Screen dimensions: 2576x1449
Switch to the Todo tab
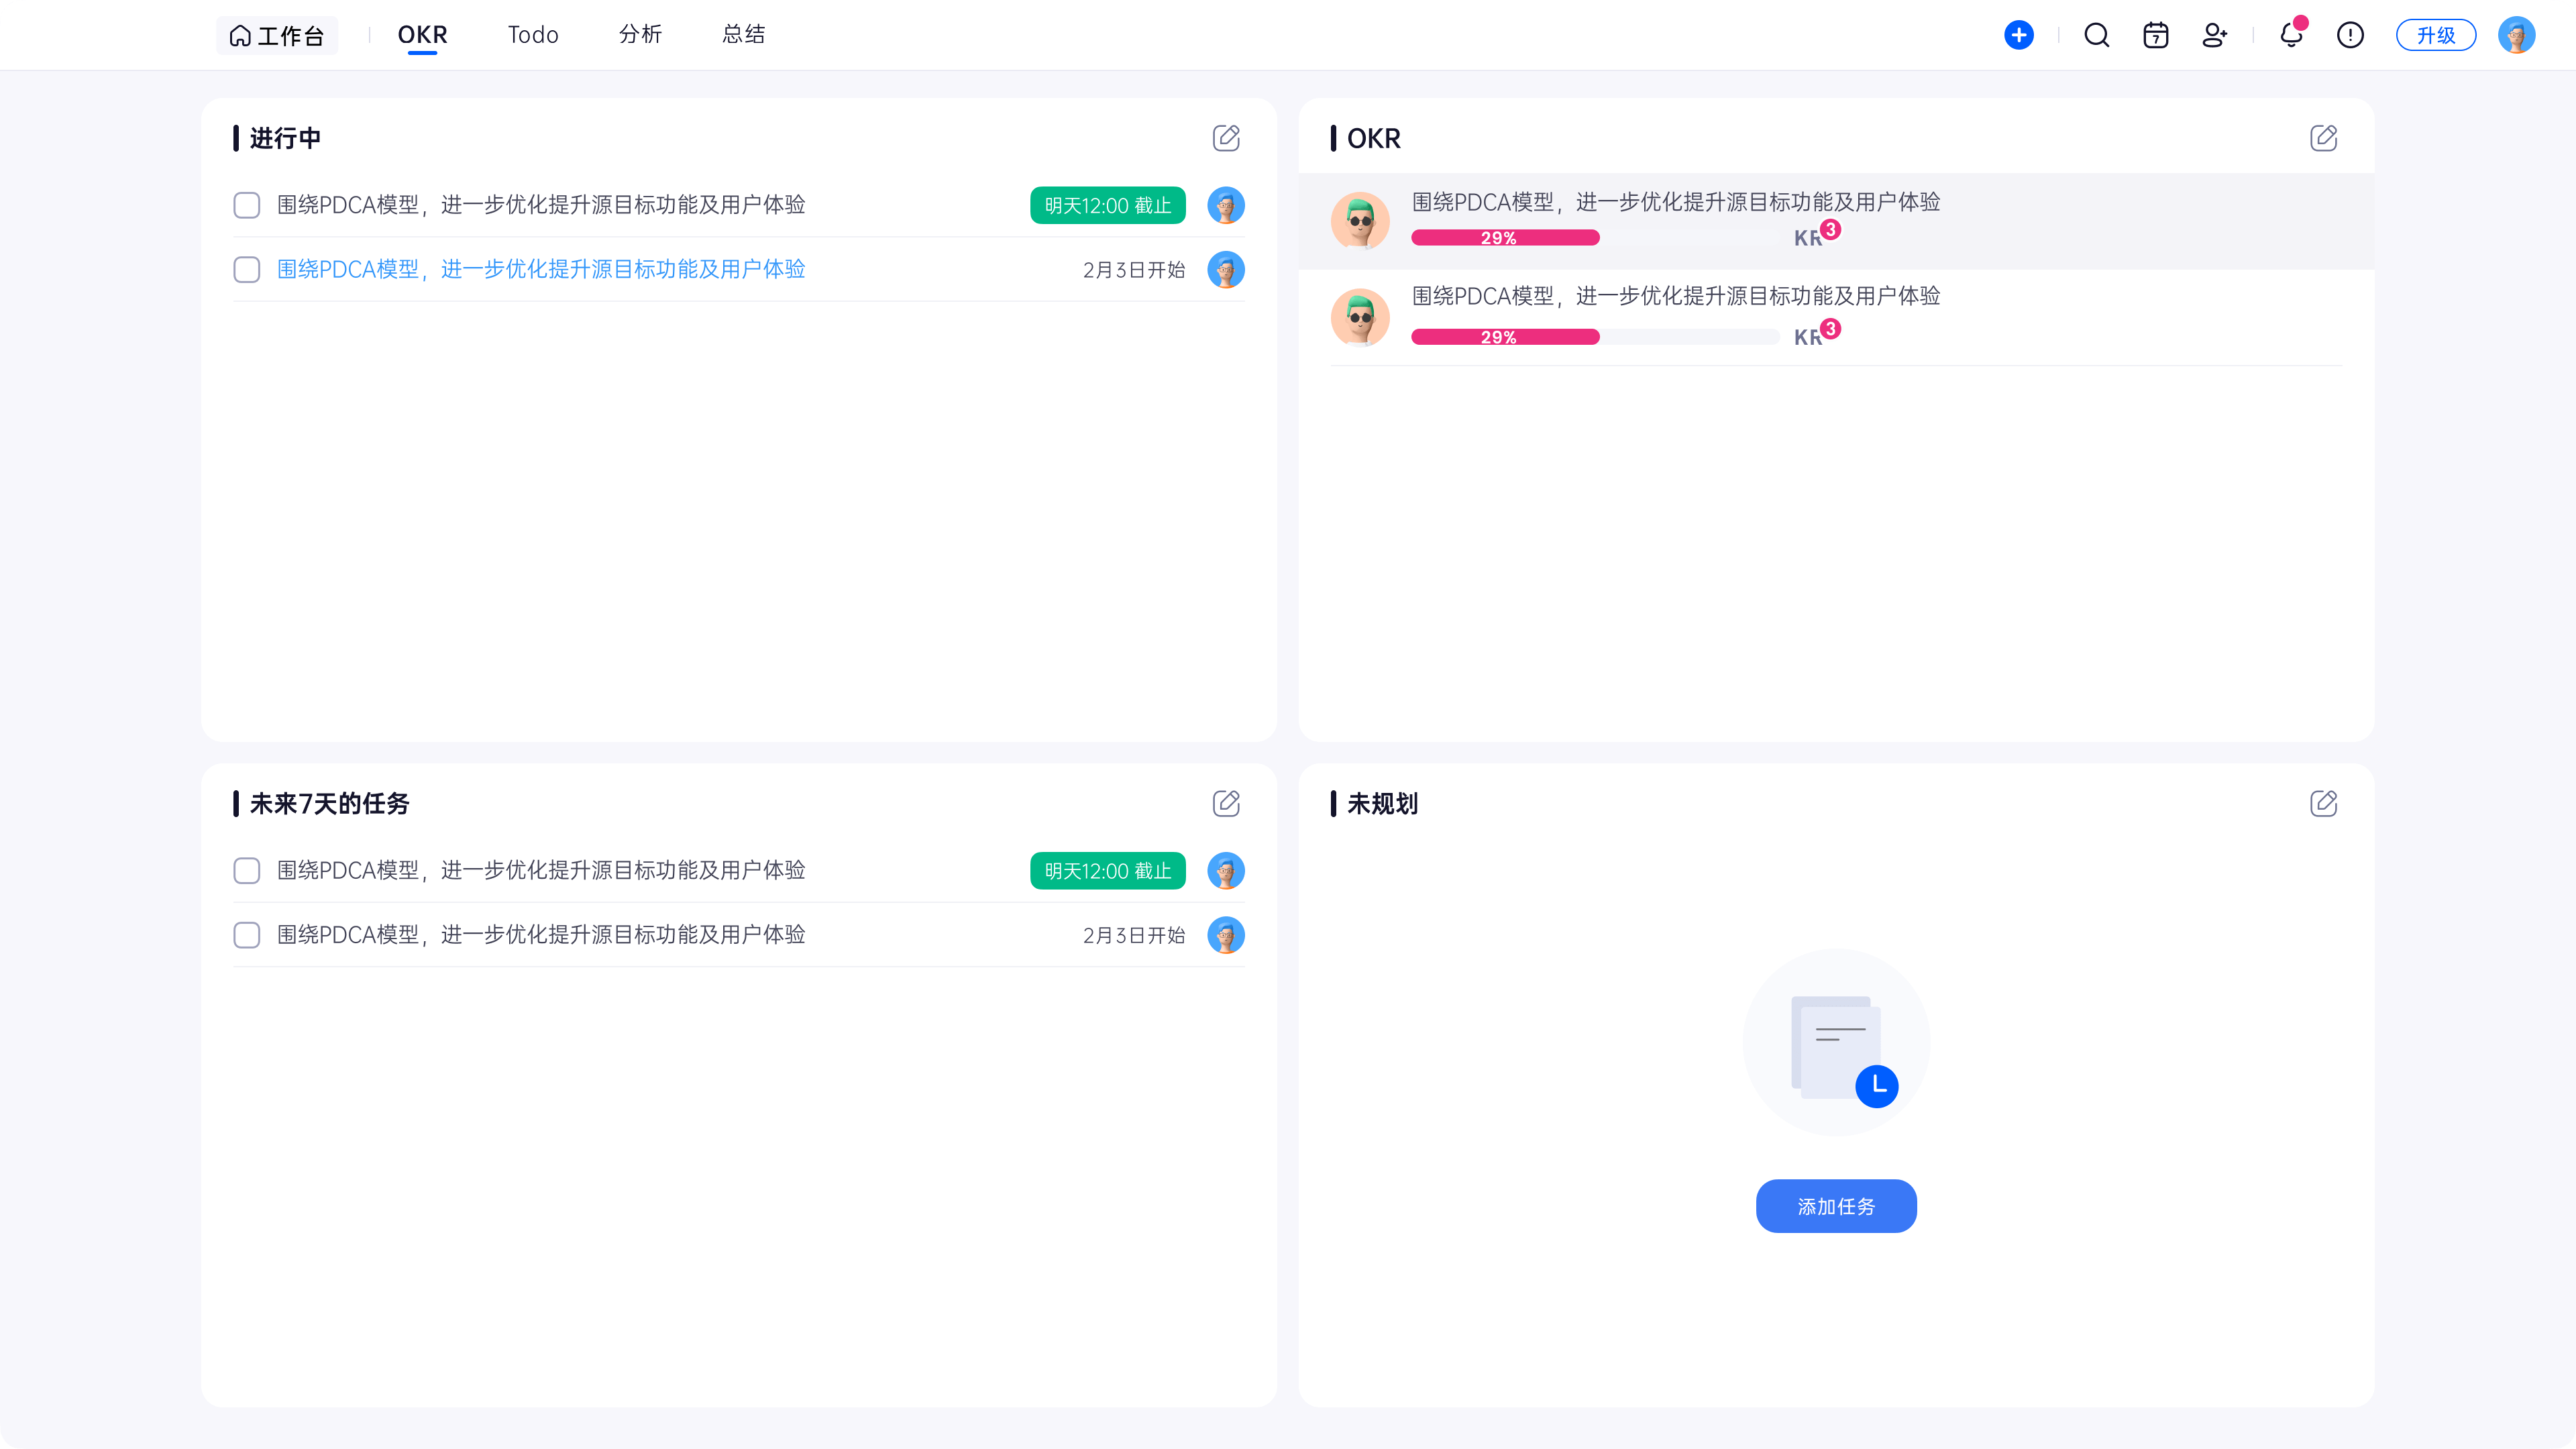532,35
